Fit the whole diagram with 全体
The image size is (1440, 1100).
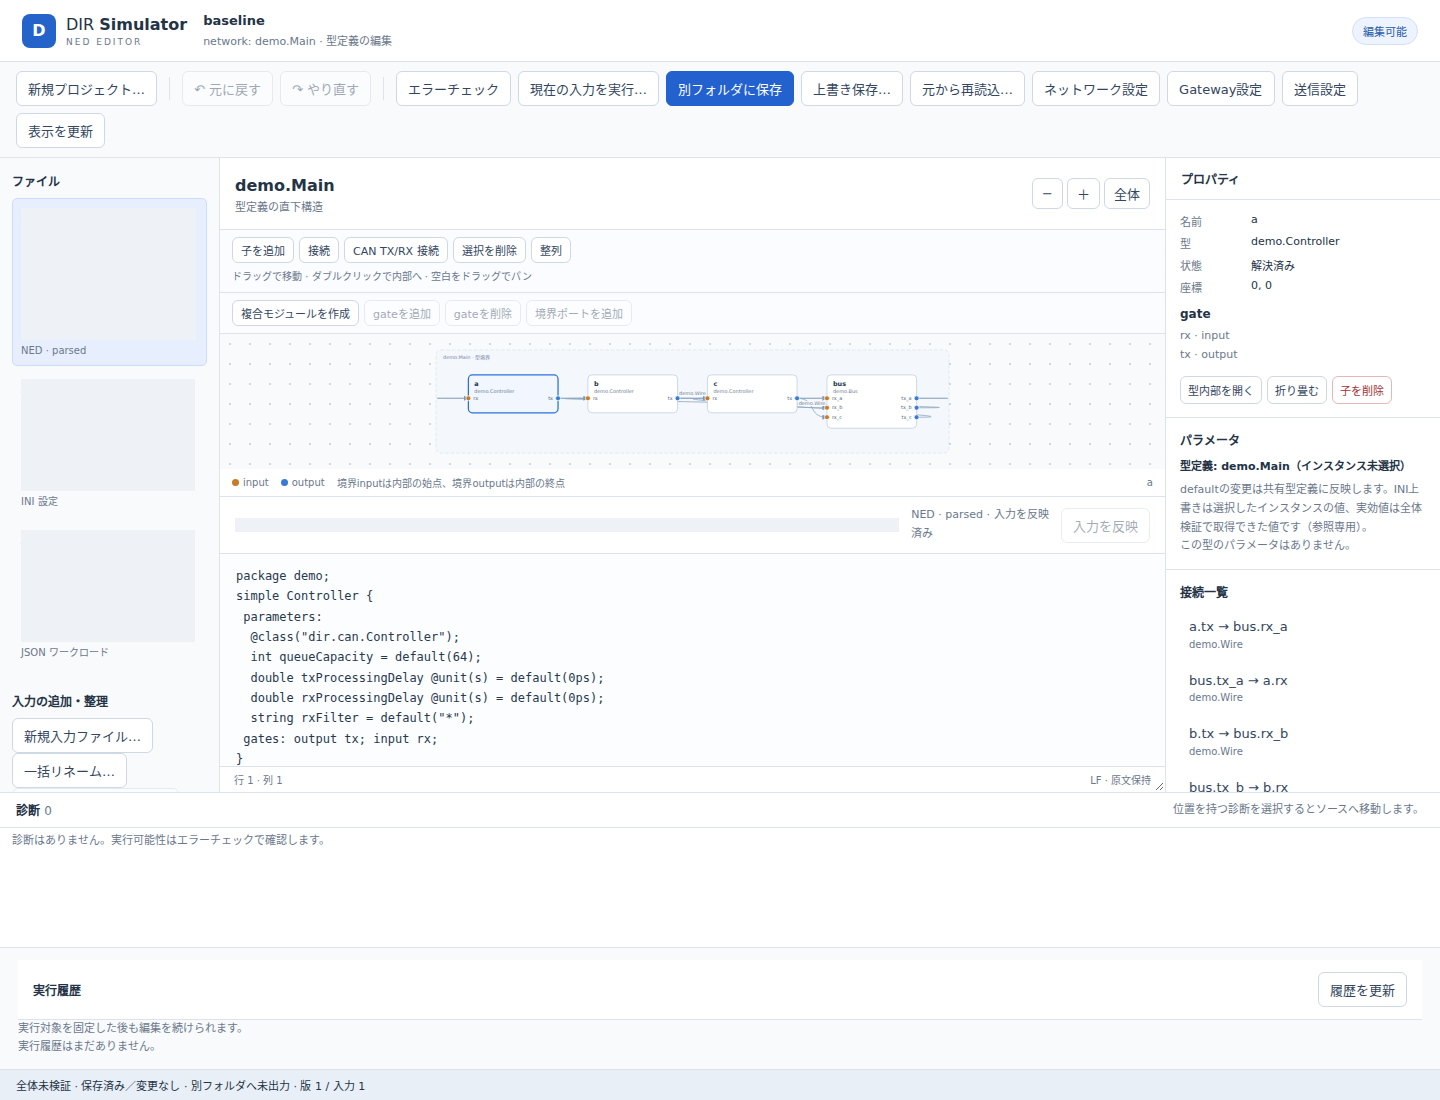click(x=1127, y=194)
